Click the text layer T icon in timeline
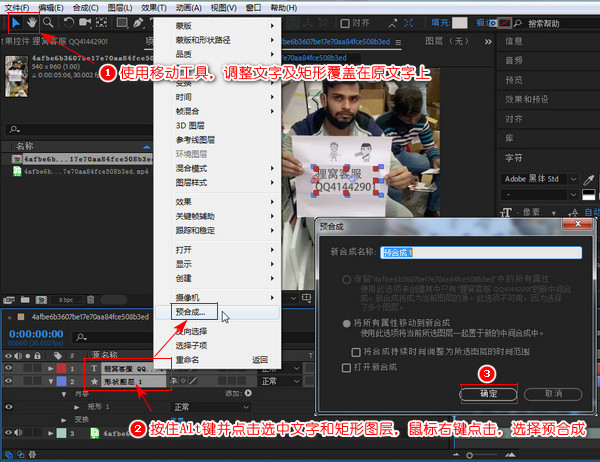Viewport: 600px width, 462px height. click(94, 369)
